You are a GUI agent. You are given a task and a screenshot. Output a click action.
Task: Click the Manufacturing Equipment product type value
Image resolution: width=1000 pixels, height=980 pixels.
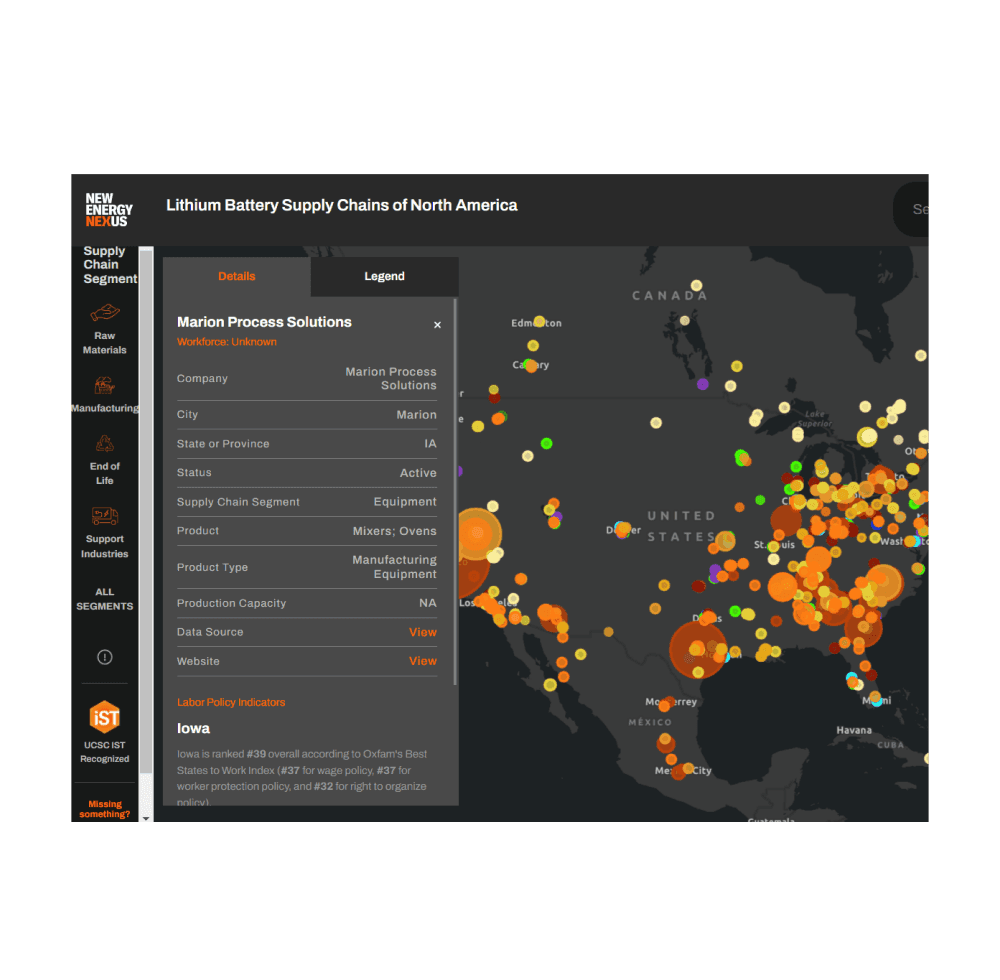395,567
